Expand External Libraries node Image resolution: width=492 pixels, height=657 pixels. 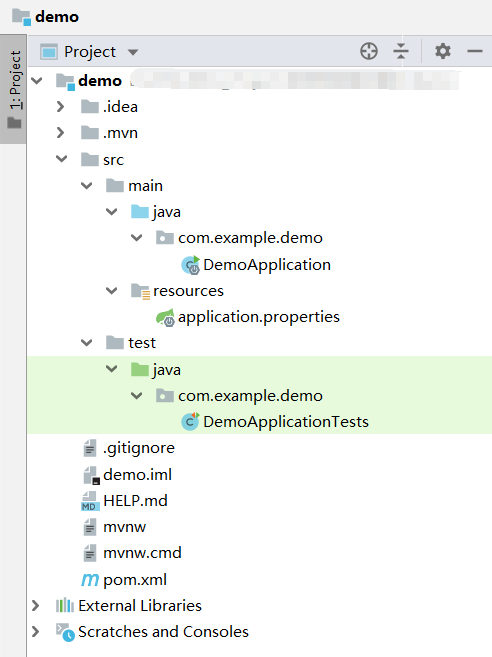pos(36,605)
